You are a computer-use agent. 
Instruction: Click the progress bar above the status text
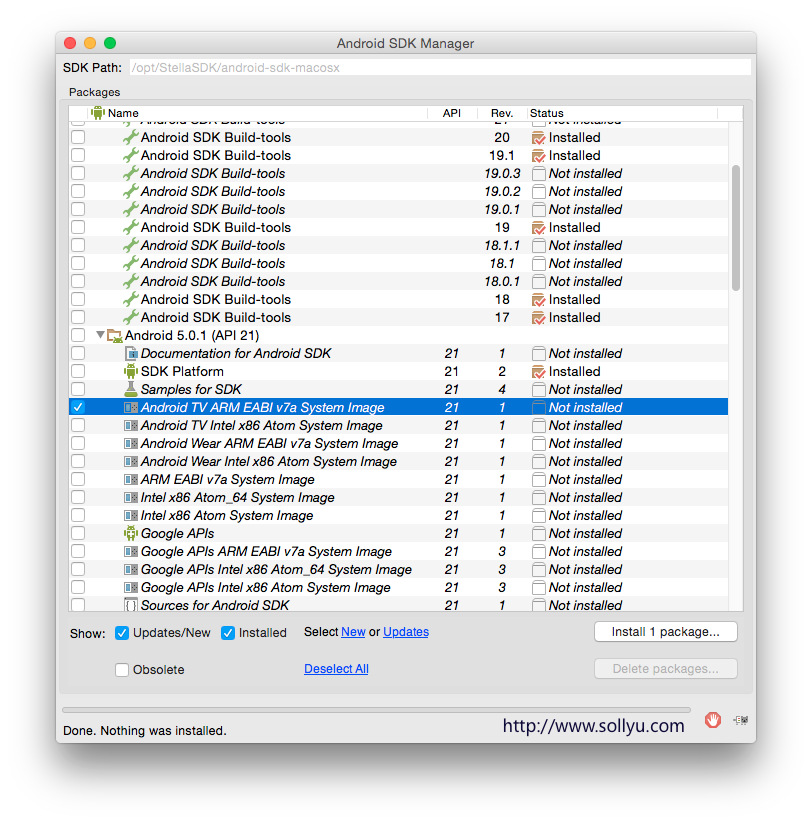pyautogui.click(x=376, y=710)
